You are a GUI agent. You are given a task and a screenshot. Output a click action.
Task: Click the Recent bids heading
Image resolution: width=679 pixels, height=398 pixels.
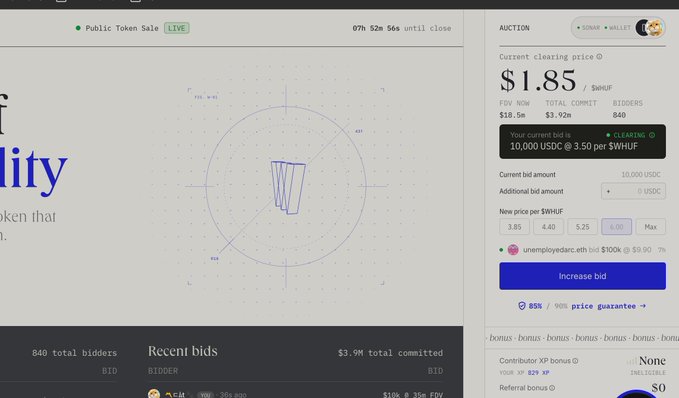click(183, 351)
